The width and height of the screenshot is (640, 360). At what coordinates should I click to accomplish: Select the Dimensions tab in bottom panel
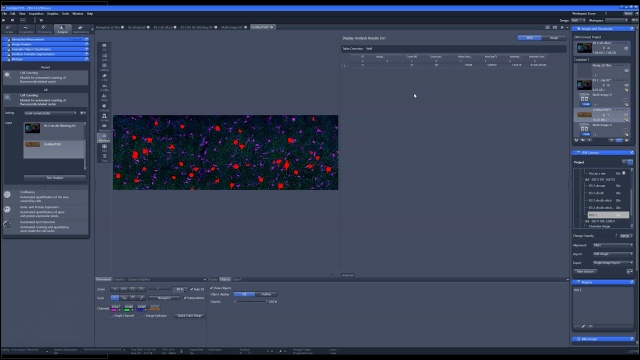(103, 280)
